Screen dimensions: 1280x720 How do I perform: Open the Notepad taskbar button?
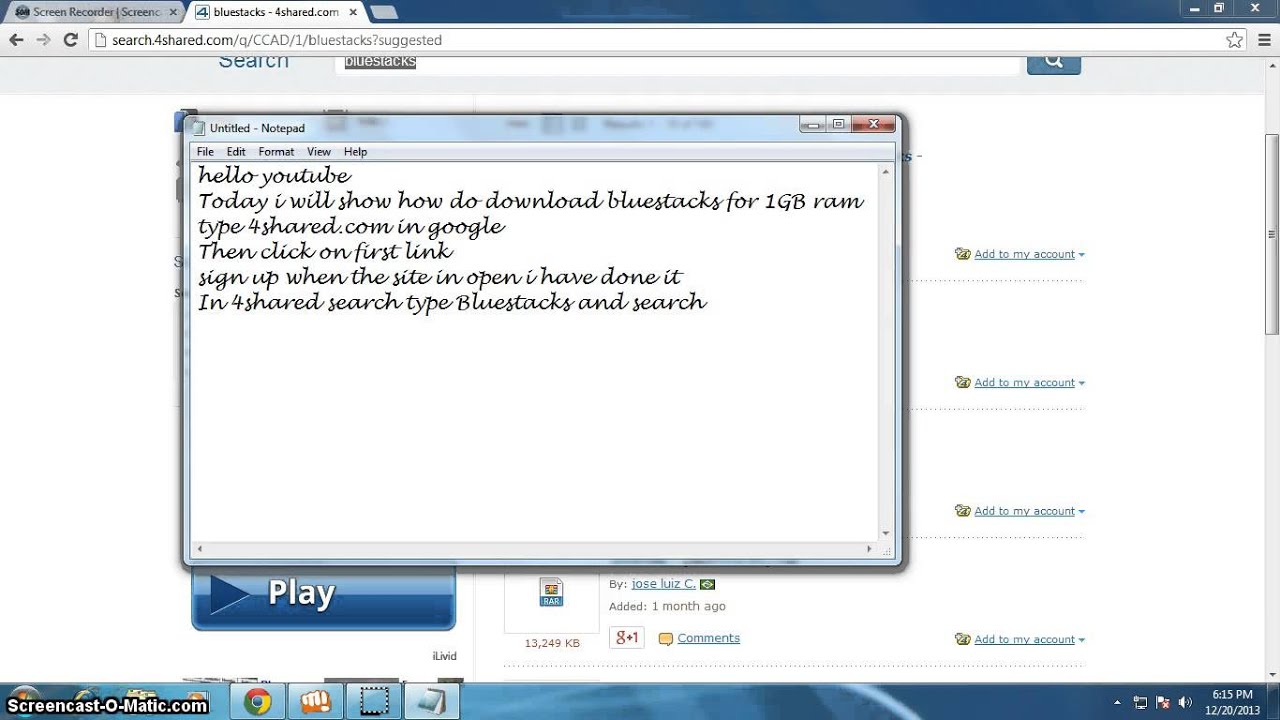pos(433,702)
